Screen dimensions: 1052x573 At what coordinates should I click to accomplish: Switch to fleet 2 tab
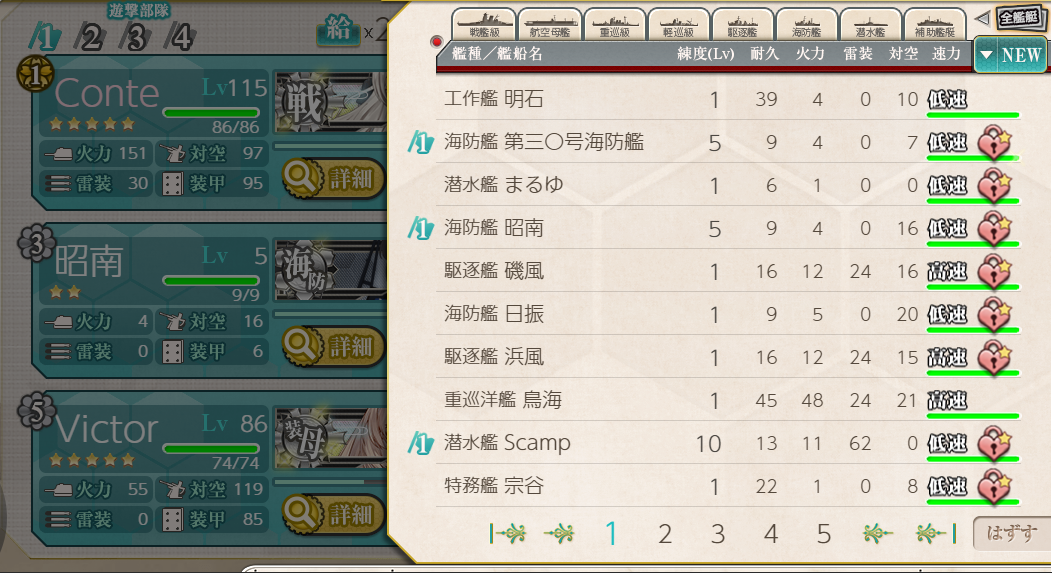[x=91, y=37]
